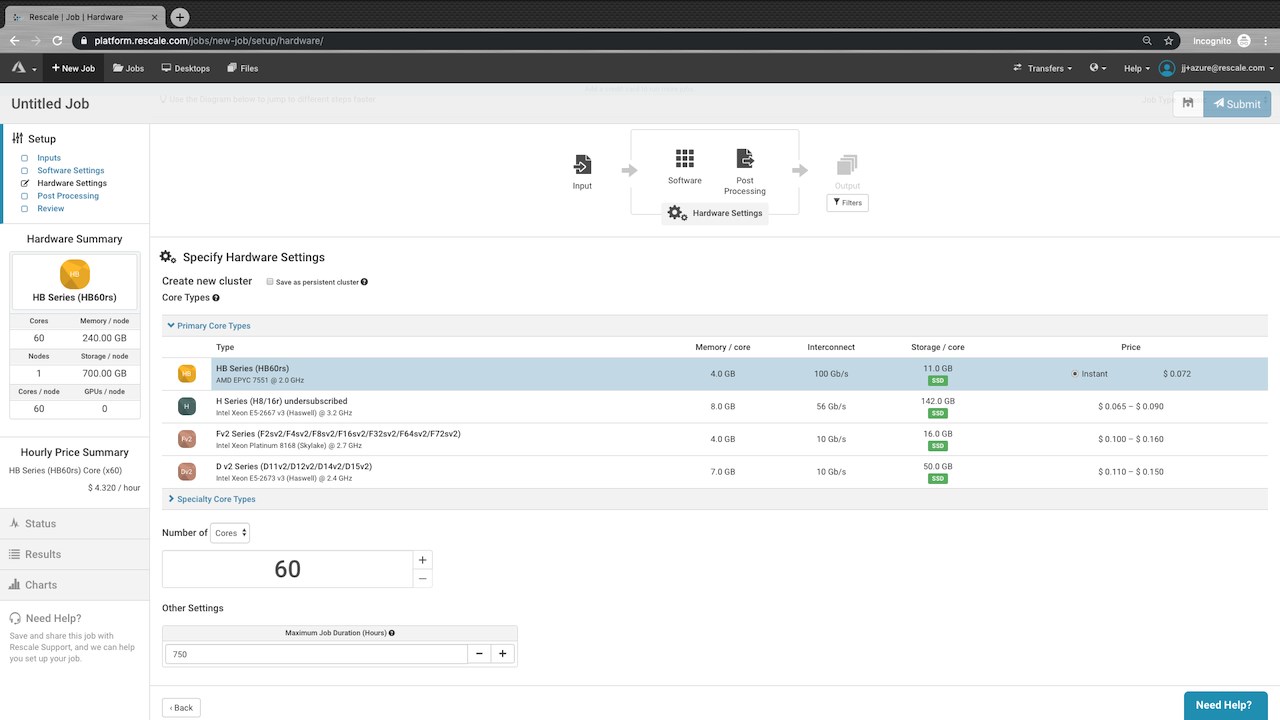This screenshot has height=720, width=1280.
Task: Open the Need Help chat button
Action: 1226,705
